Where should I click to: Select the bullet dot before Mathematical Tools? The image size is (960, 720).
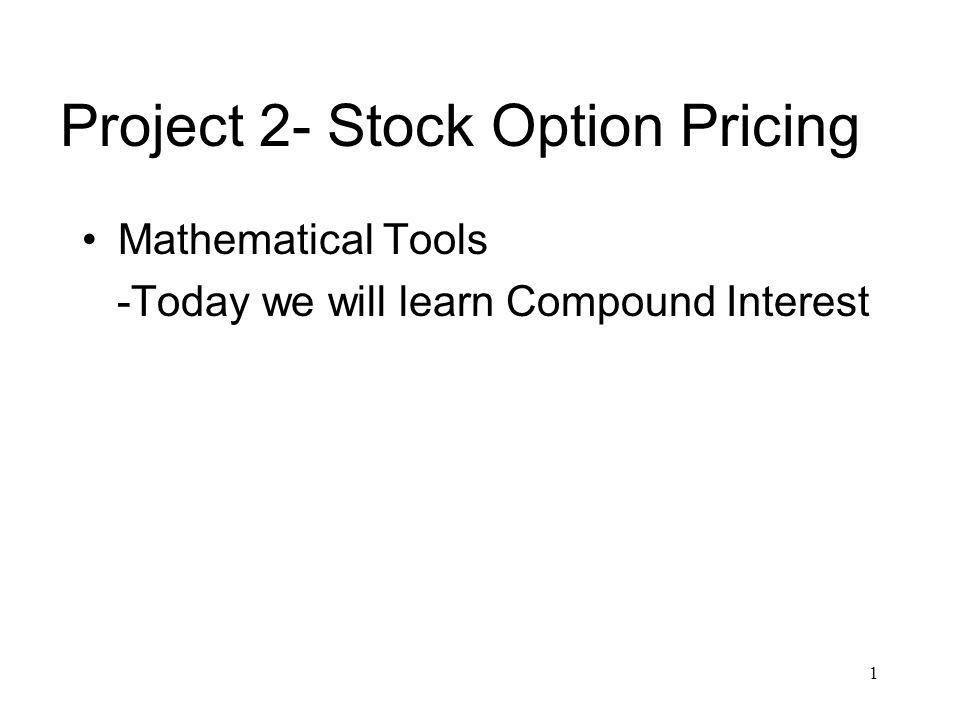click(x=89, y=239)
